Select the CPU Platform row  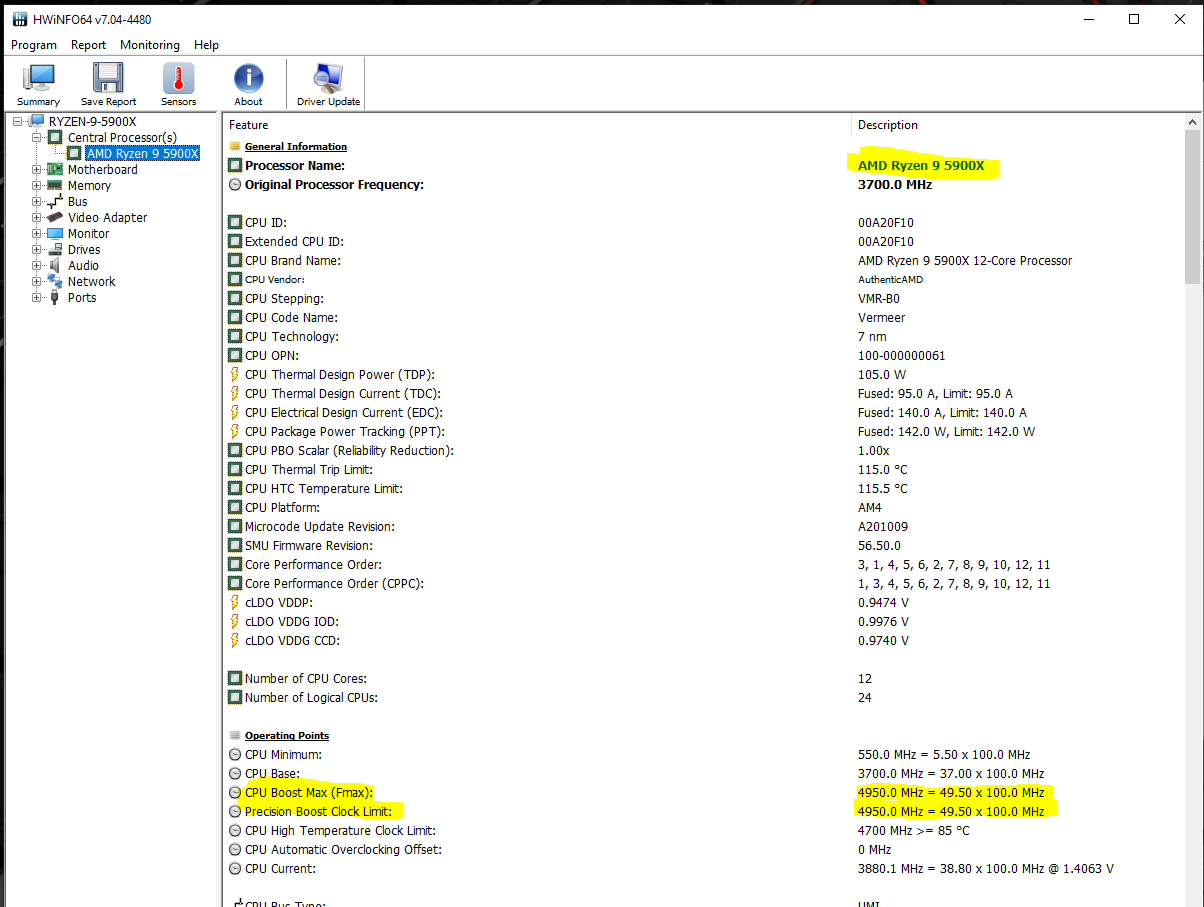point(704,507)
